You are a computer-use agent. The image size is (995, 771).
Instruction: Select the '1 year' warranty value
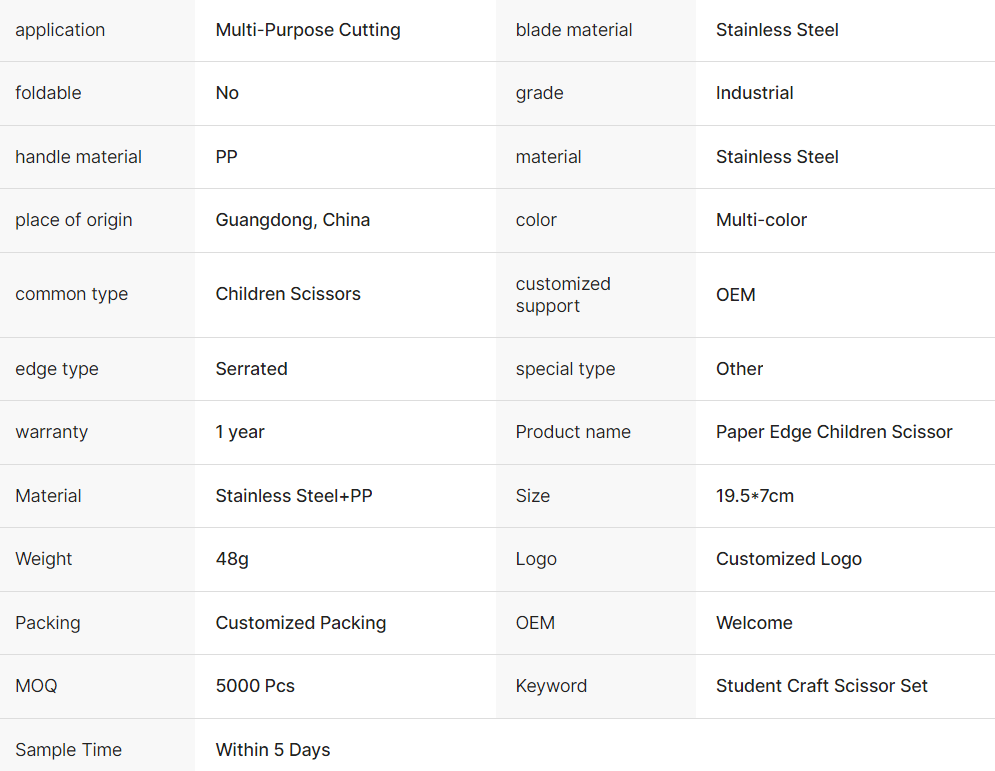pos(240,432)
